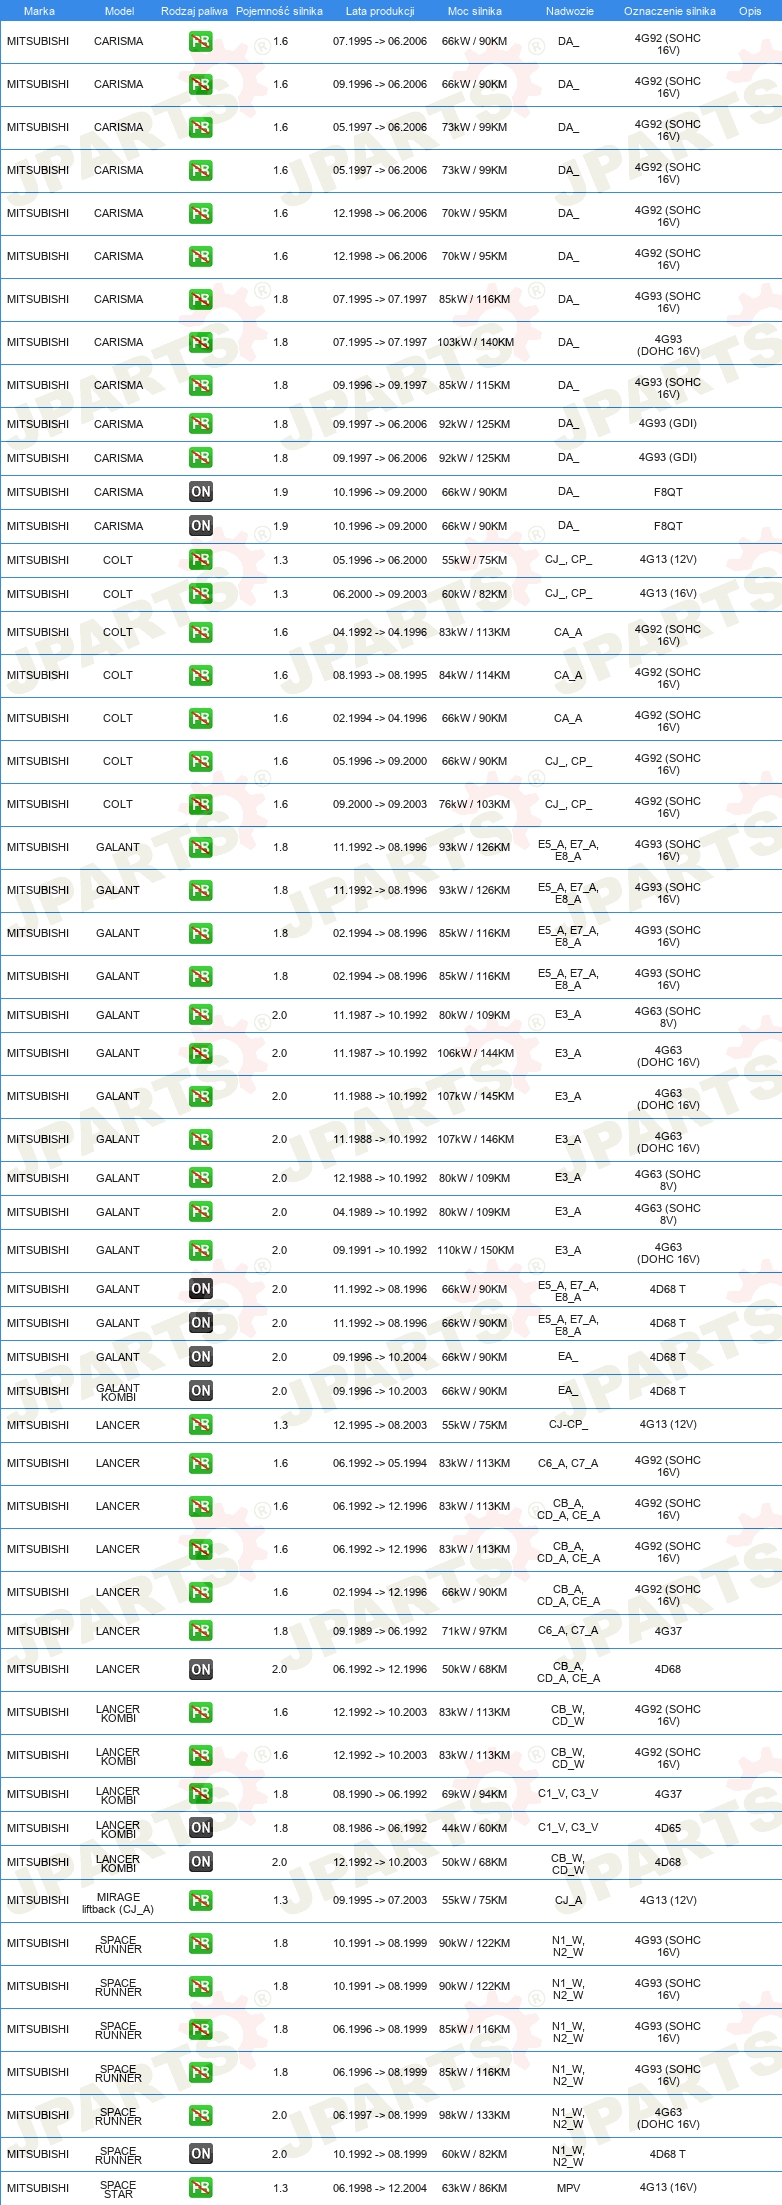782x2205 pixels.
Task: Select the '06.1998 -> 12.2004' production years cell
Action: [380, 2188]
